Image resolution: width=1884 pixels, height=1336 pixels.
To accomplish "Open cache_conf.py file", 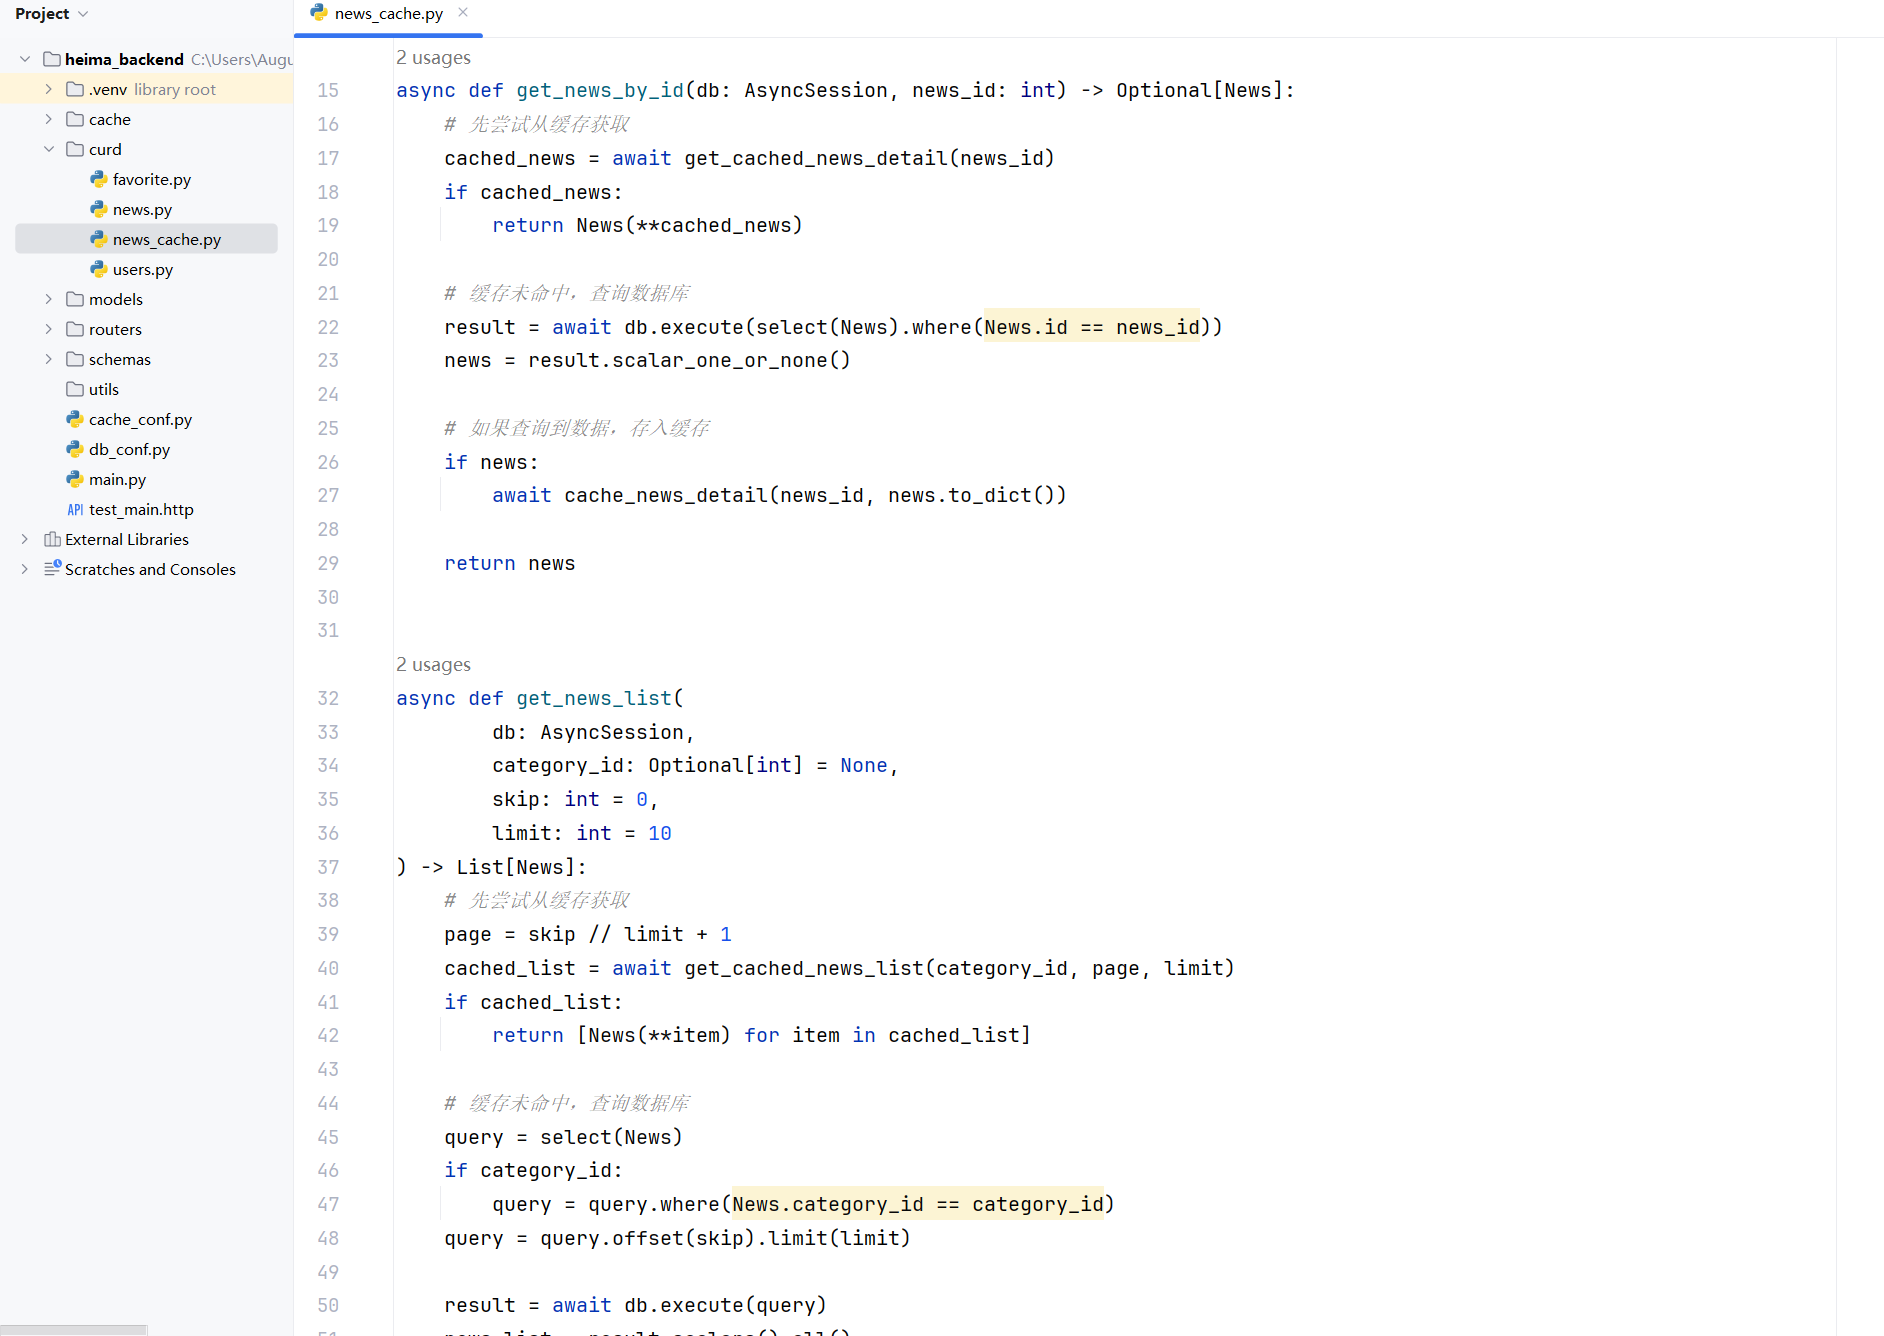I will pyautogui.click(x=140, y=419).
